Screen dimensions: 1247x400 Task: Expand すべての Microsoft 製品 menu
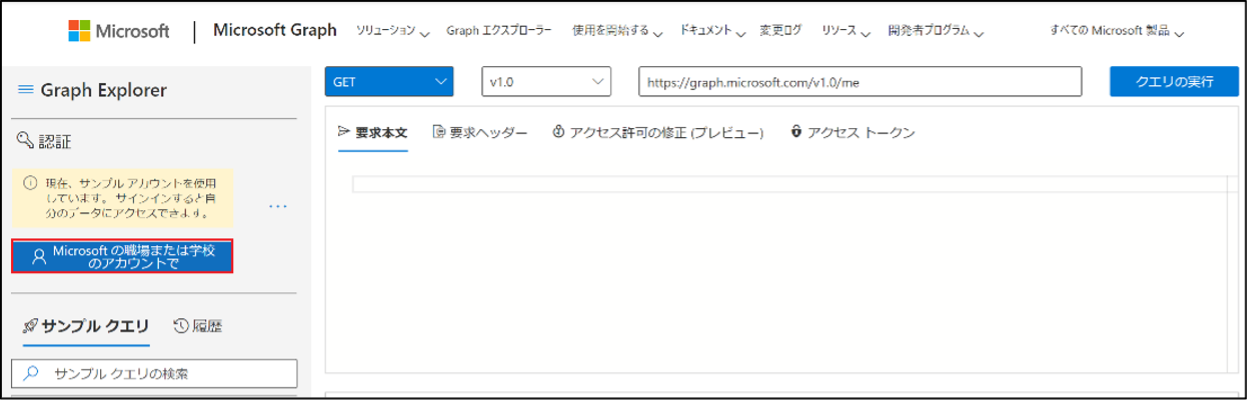pos(1117,31)
